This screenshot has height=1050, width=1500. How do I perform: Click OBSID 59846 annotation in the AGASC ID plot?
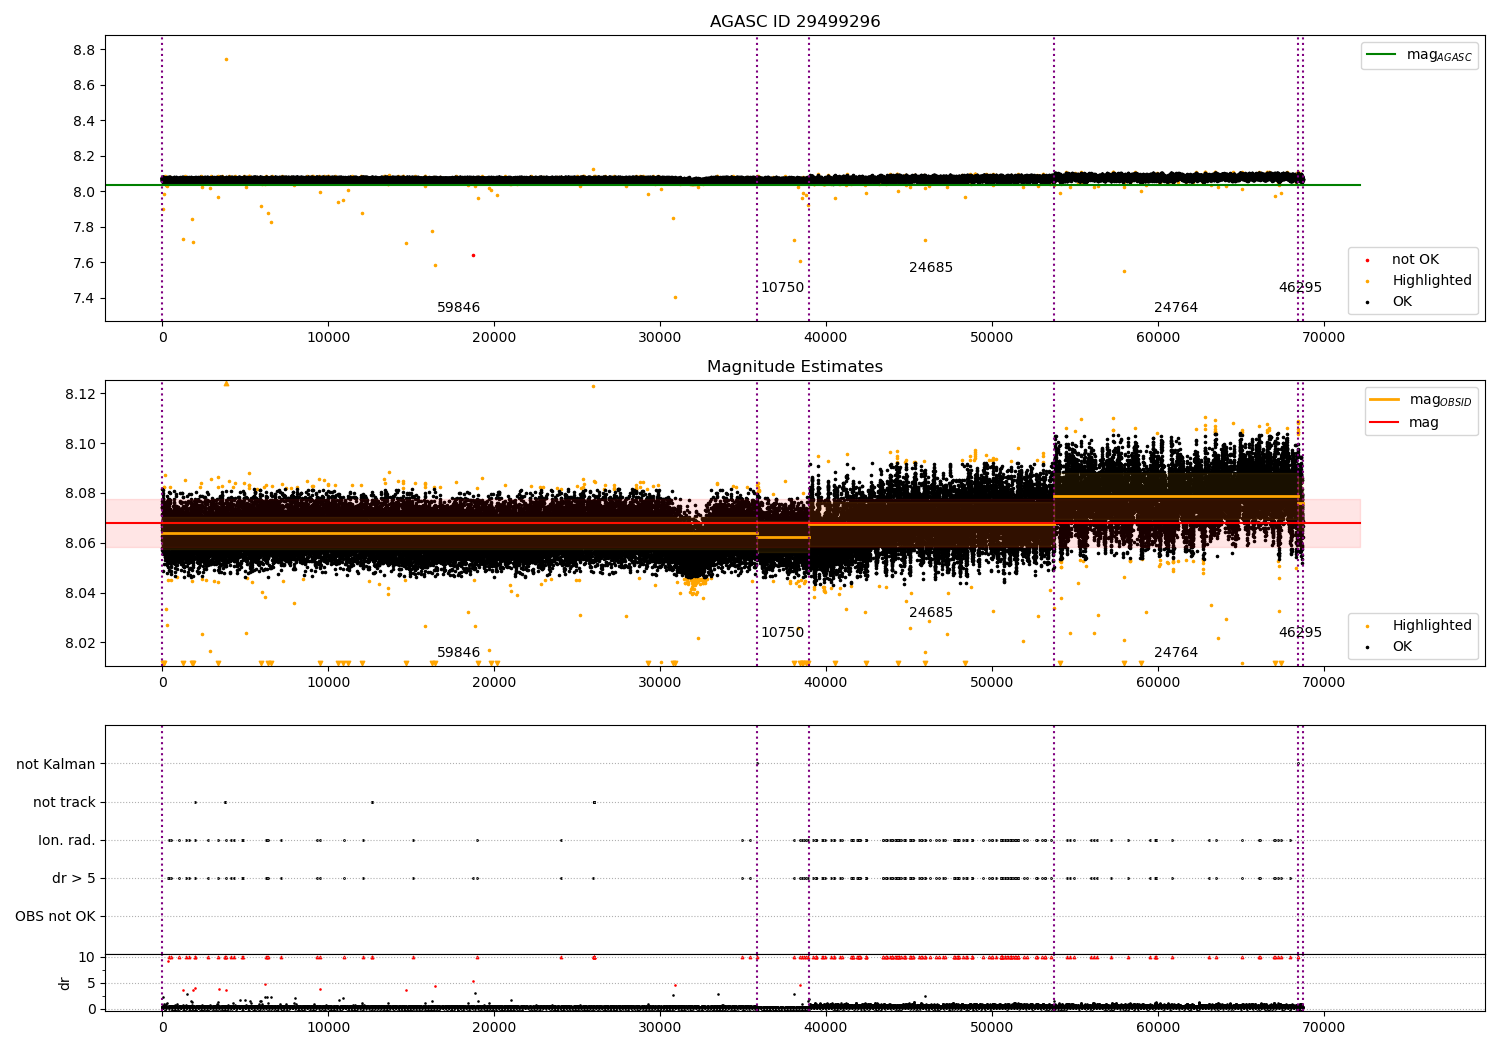click(x=458, y=308)
